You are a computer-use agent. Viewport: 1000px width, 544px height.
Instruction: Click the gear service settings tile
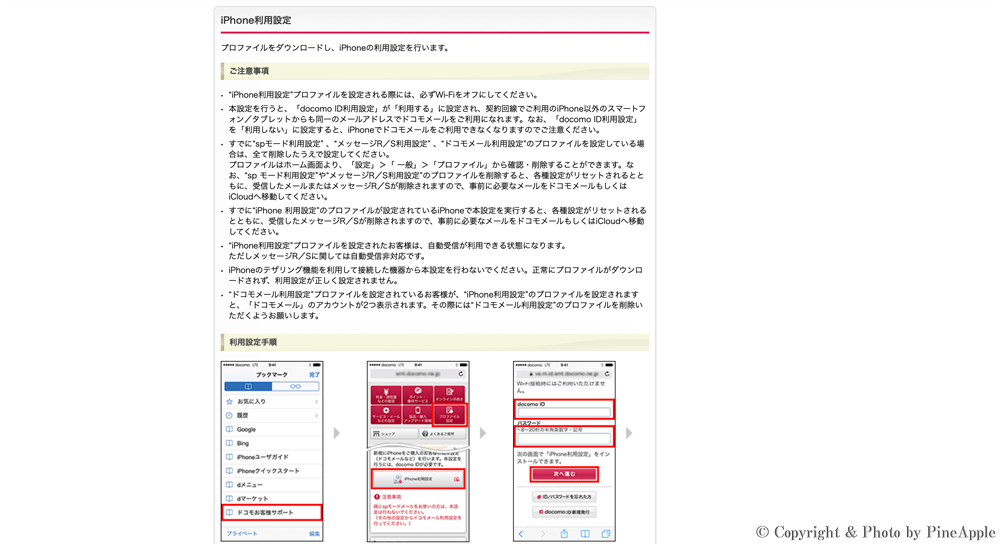(386, 414)
